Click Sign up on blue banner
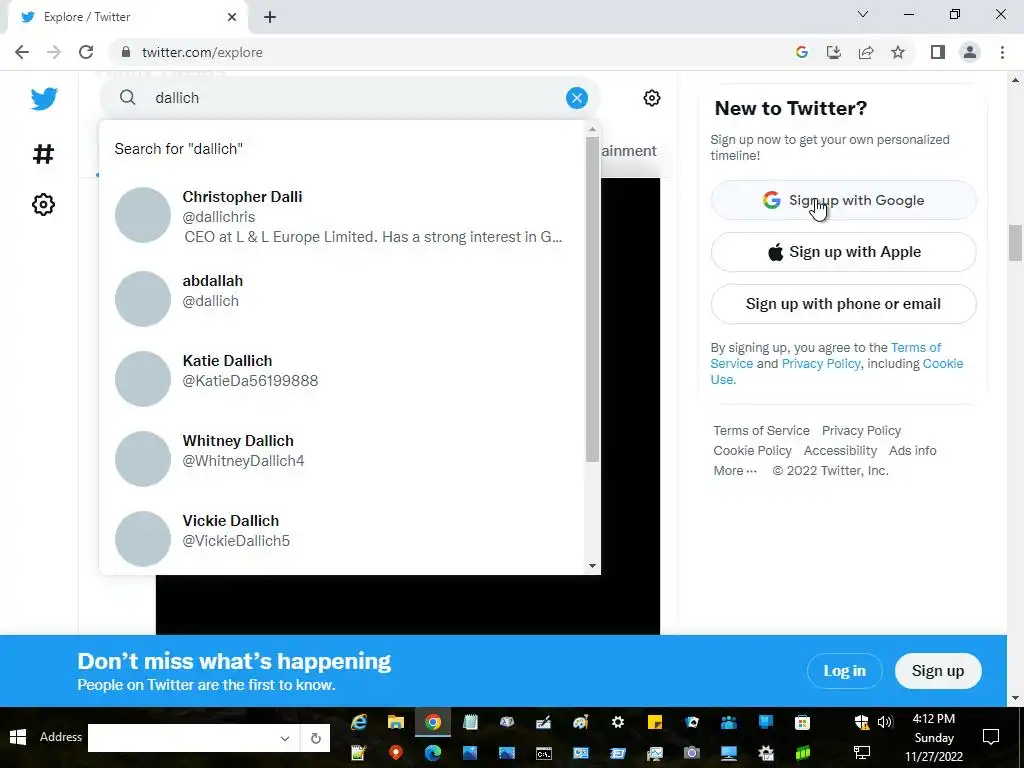This screenshot has width=1024, height=768. [x=938, y=671]
